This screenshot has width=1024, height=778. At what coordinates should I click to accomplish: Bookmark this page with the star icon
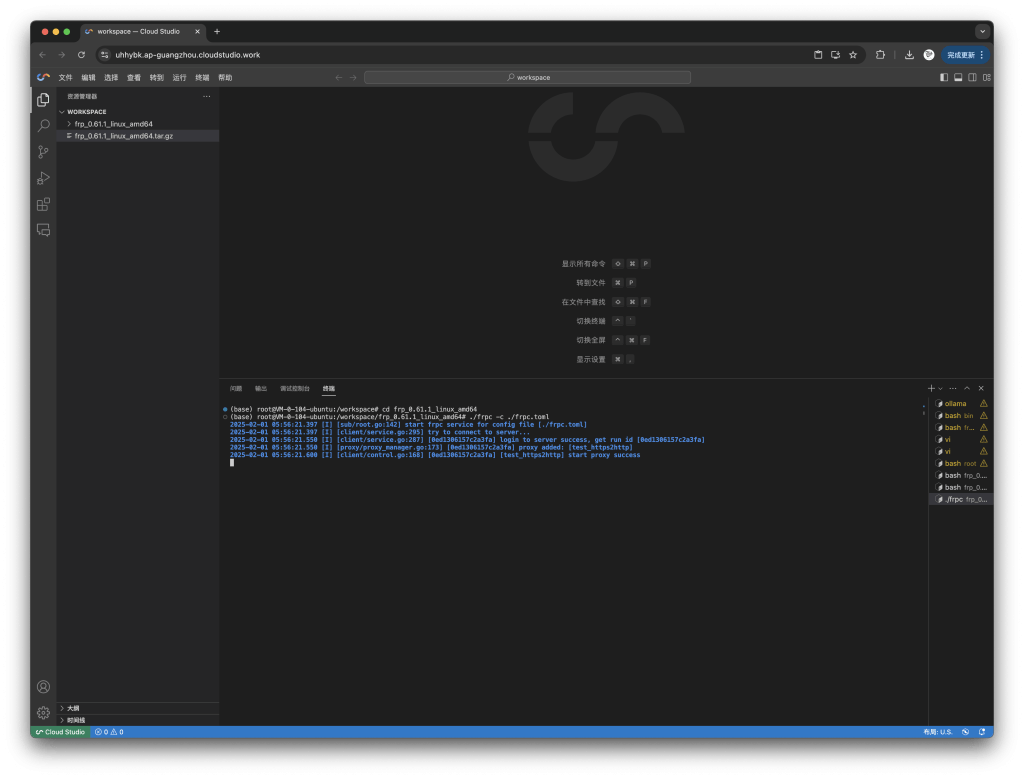pos(853,55)
